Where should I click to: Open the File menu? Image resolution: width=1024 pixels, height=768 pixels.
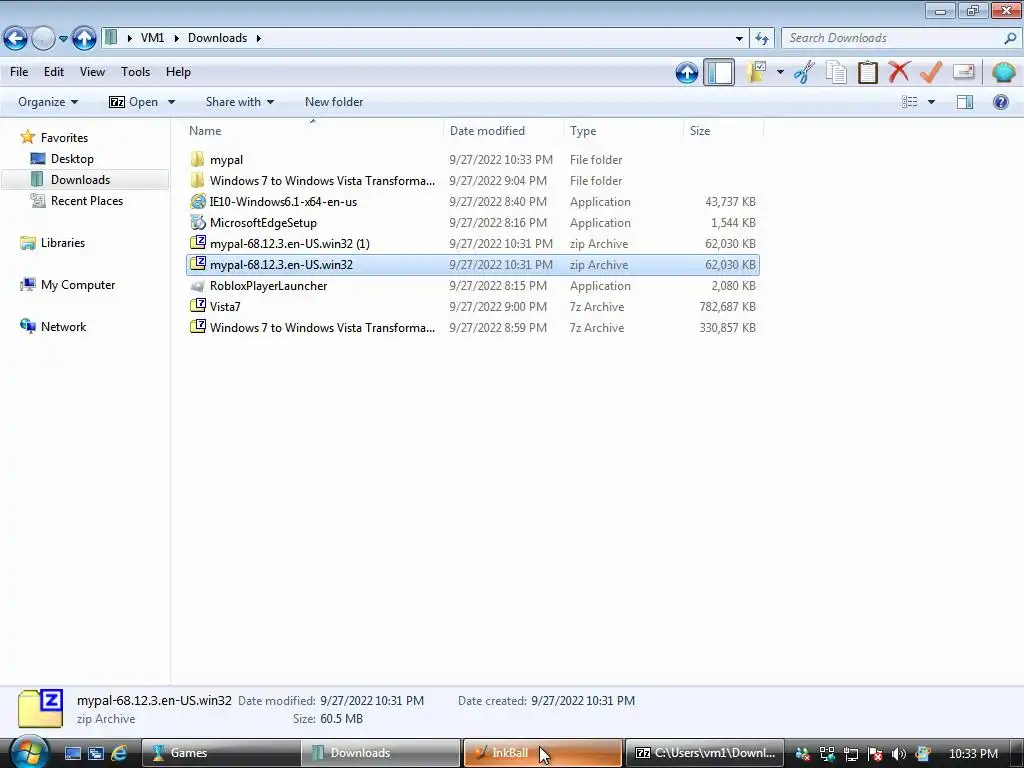pyautogui.click(x=19, y=72)
